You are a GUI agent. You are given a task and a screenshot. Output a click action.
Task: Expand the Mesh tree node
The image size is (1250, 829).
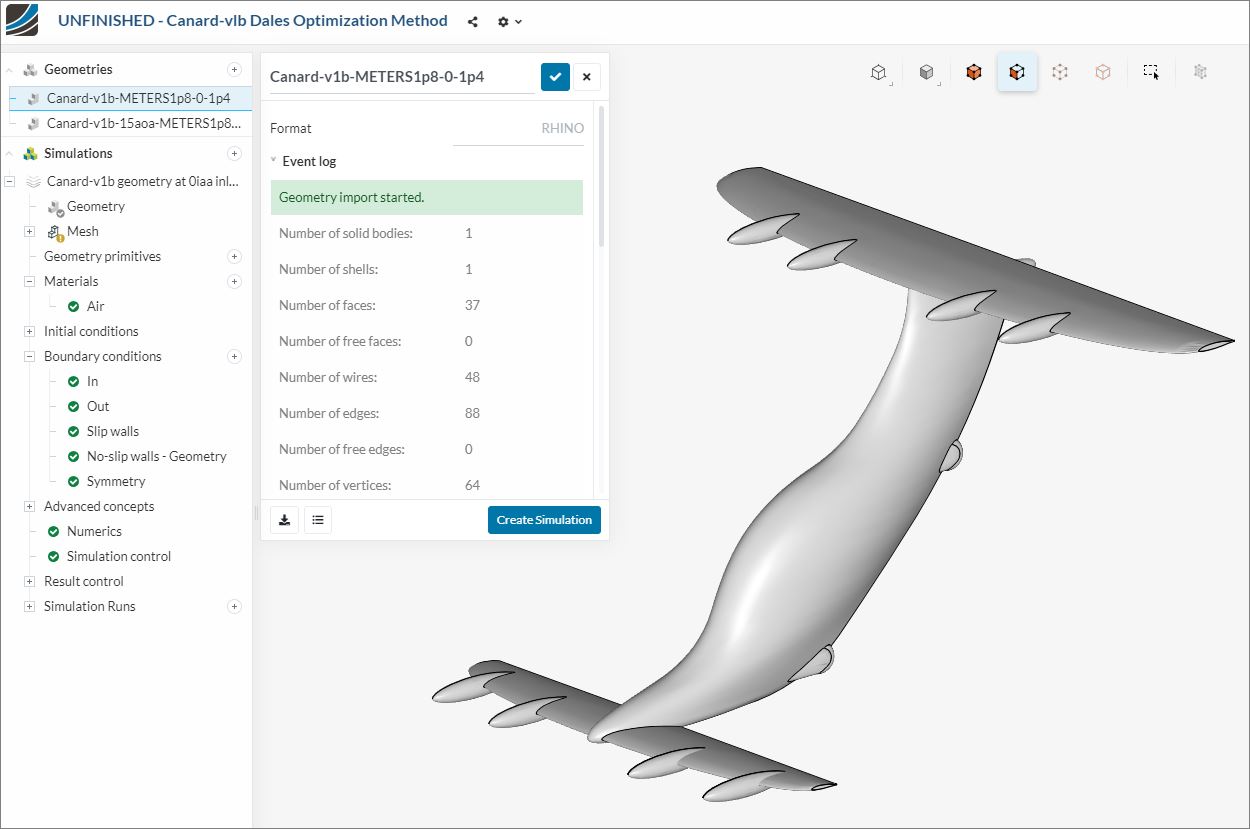click(30, 231)
